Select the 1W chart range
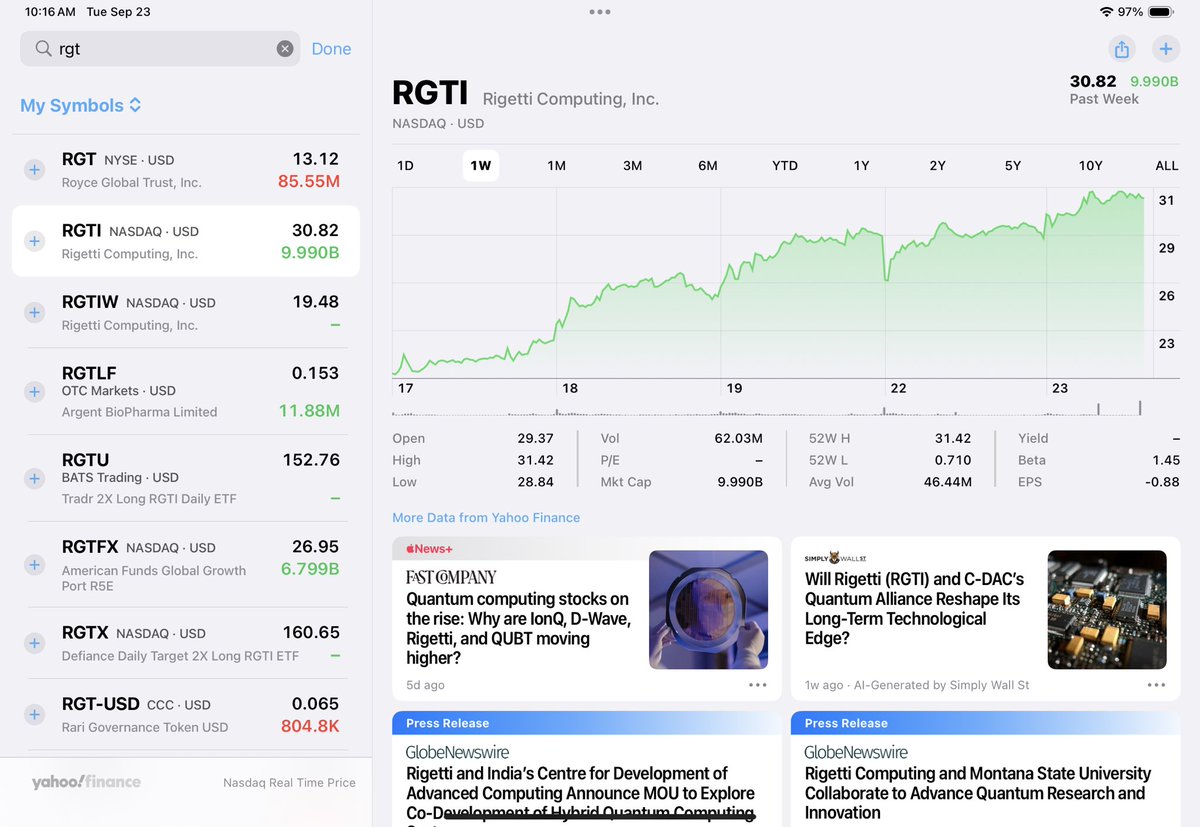 (481, 166)
